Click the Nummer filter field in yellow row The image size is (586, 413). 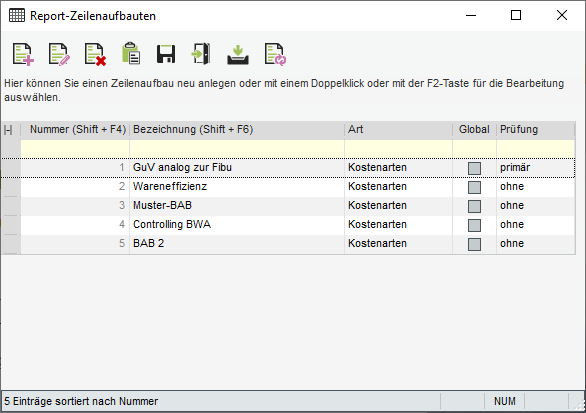[75, 149]
